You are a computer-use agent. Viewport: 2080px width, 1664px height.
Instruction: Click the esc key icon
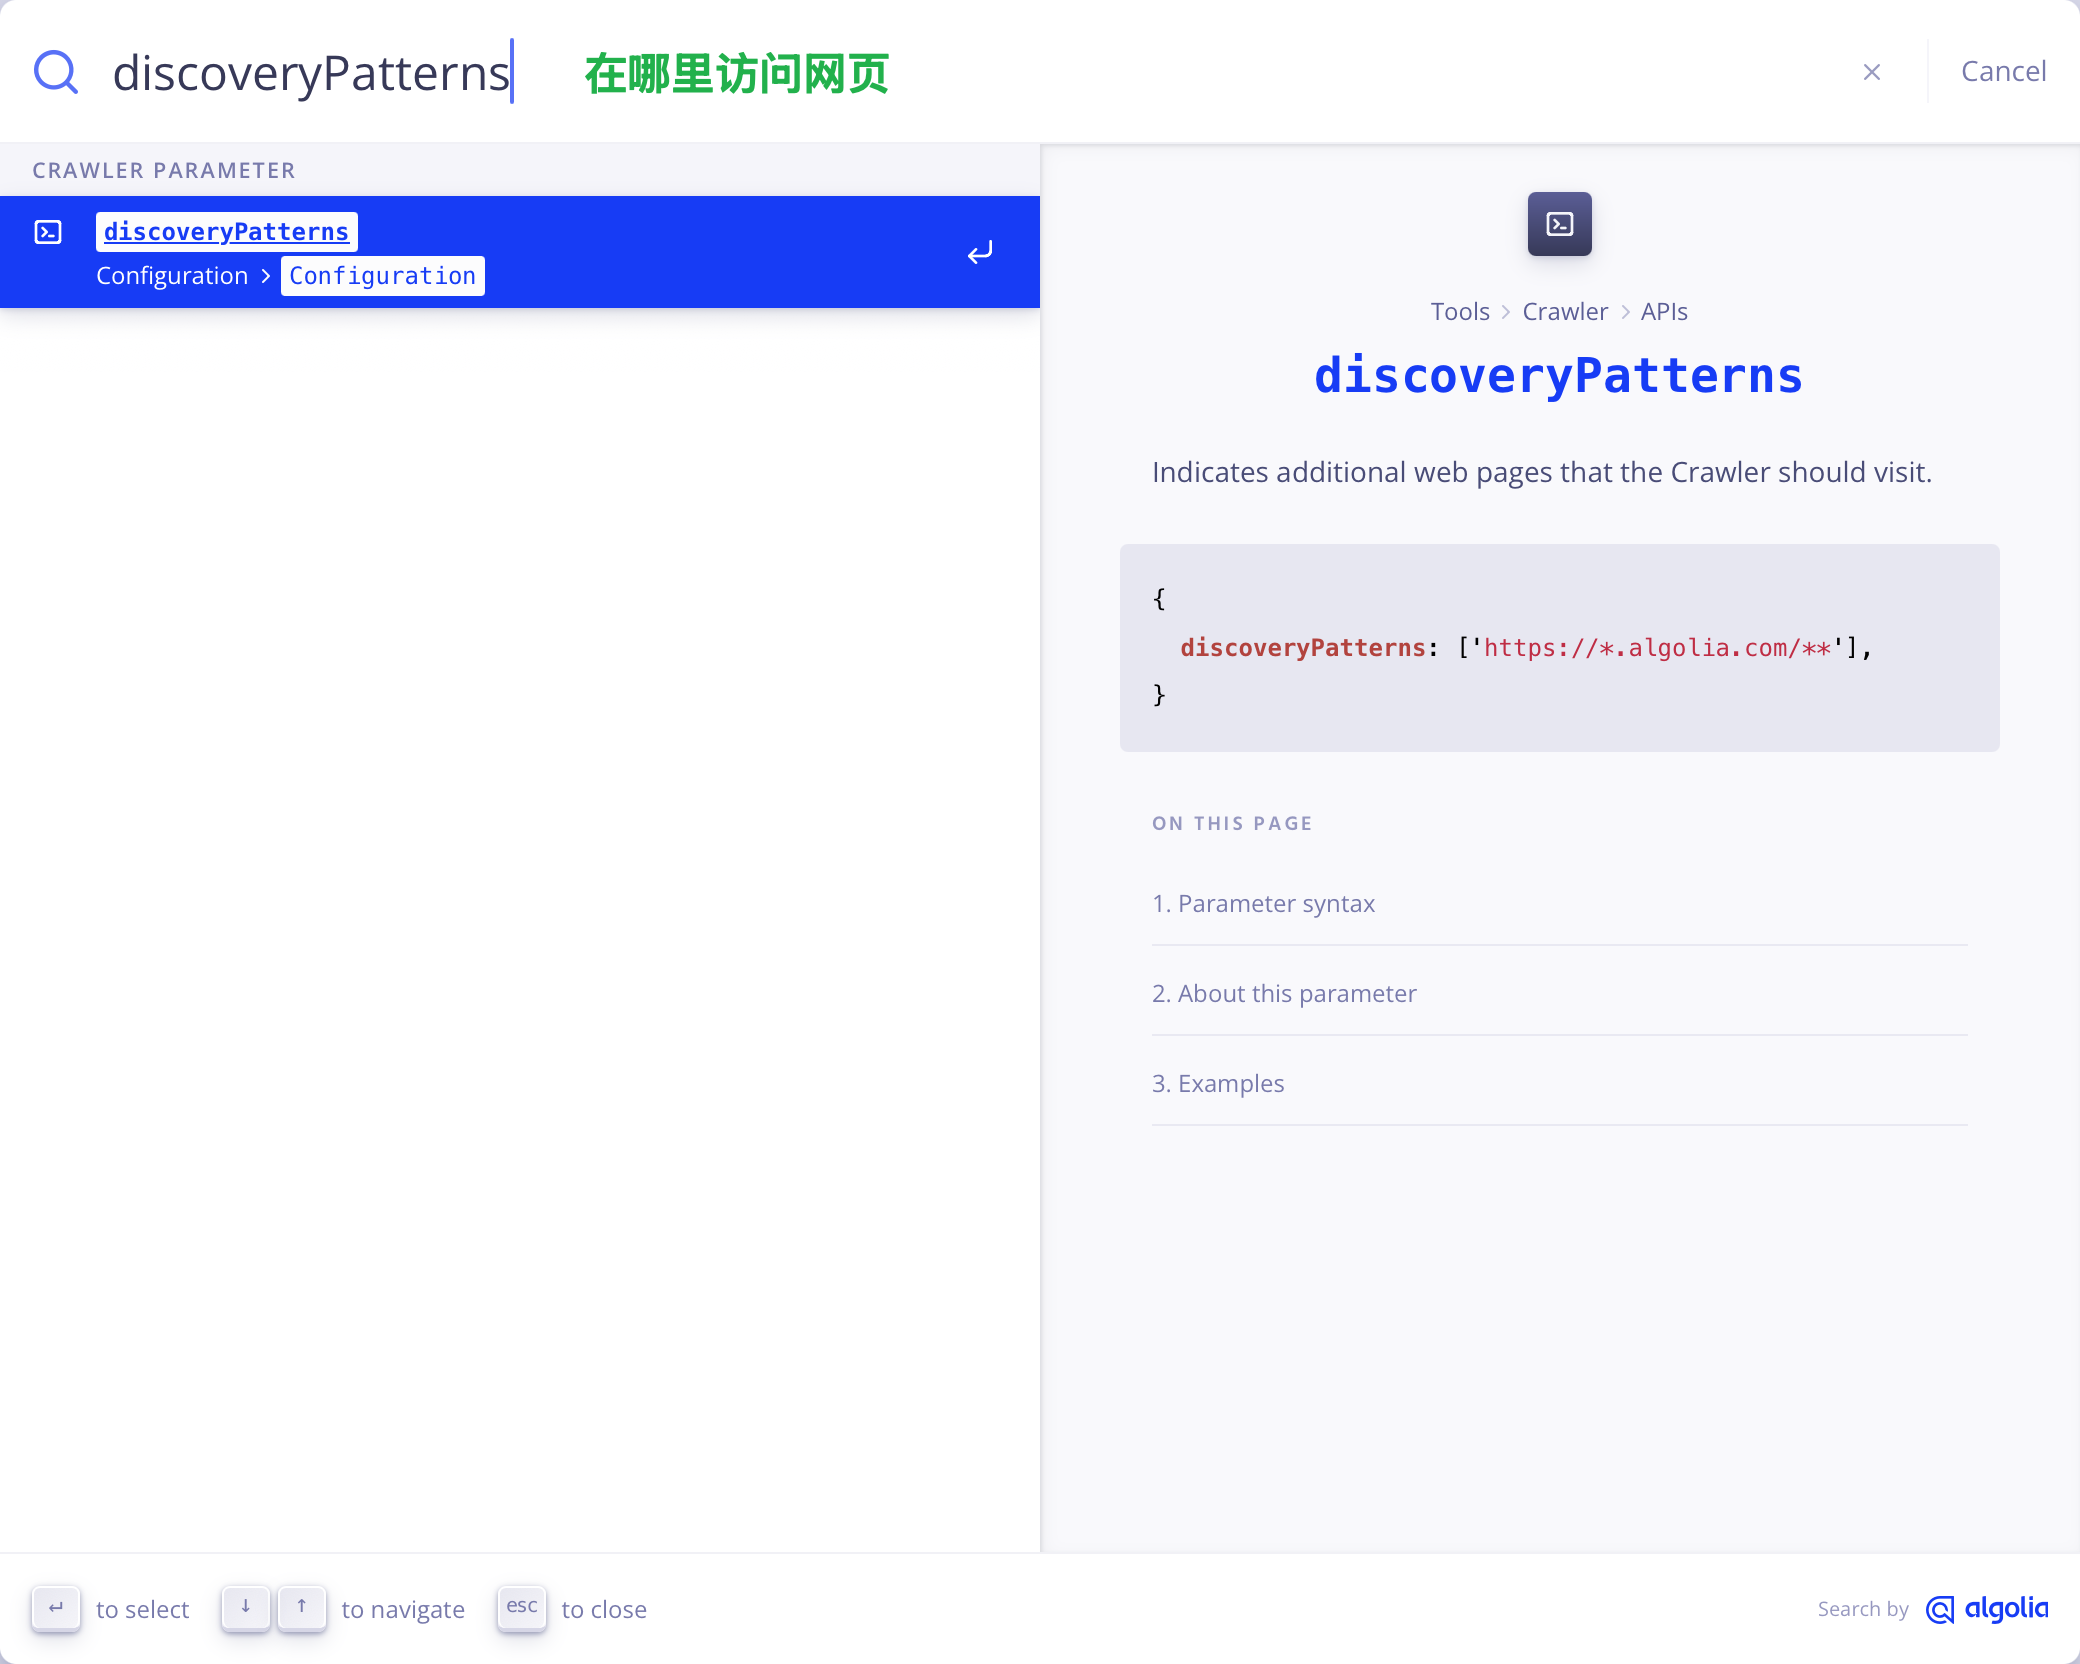pos(522,1607)
